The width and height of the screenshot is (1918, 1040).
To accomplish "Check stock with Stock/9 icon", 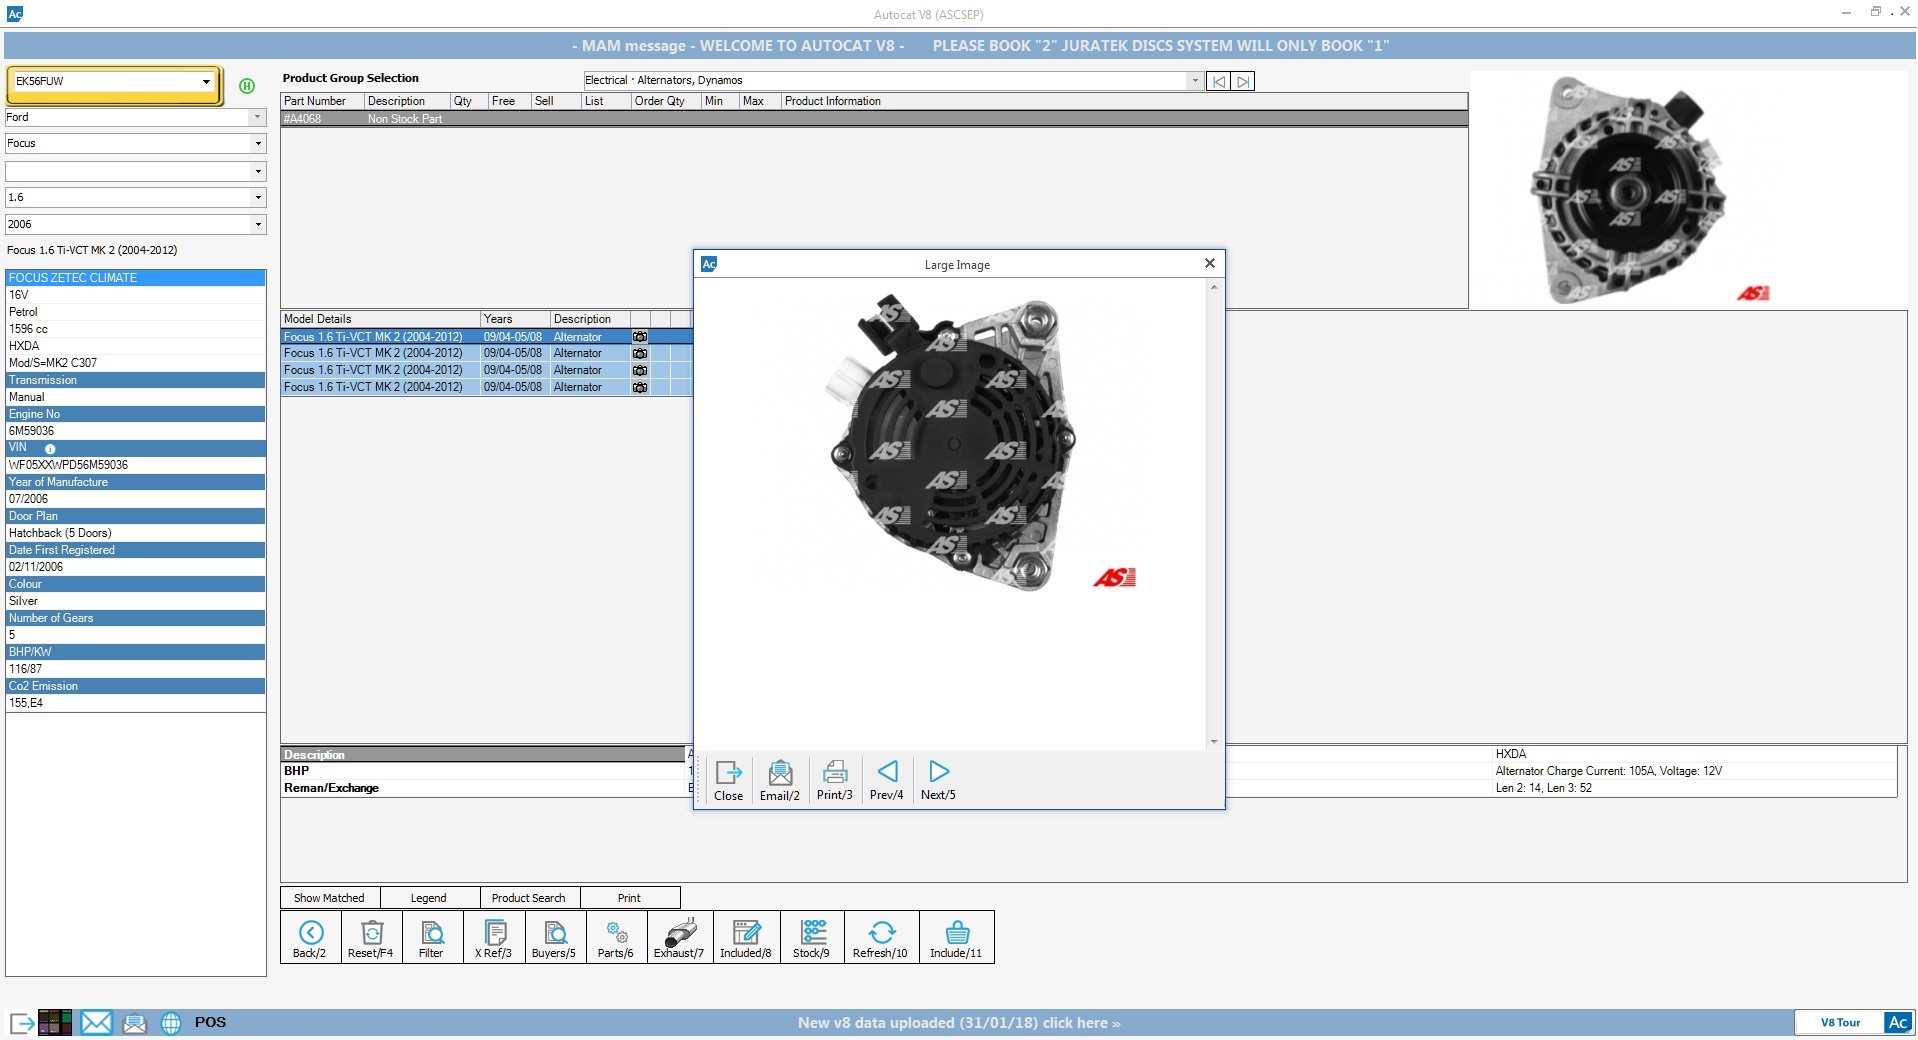I will (812, 938).
